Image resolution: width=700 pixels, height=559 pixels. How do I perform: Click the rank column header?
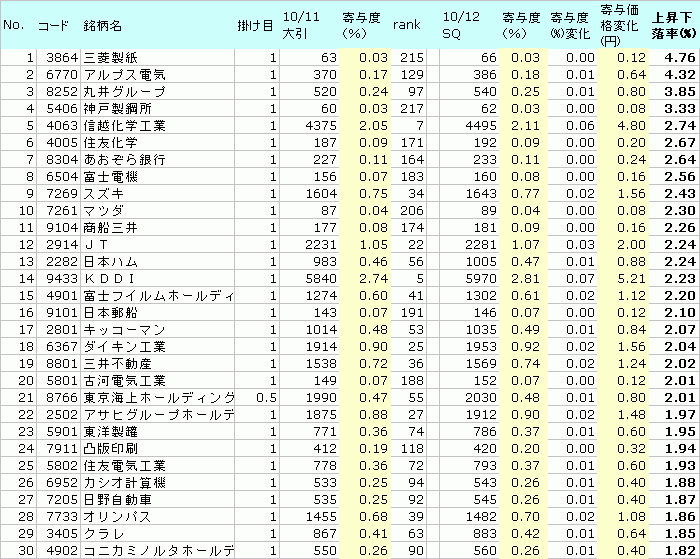click(x=406, y=25)
